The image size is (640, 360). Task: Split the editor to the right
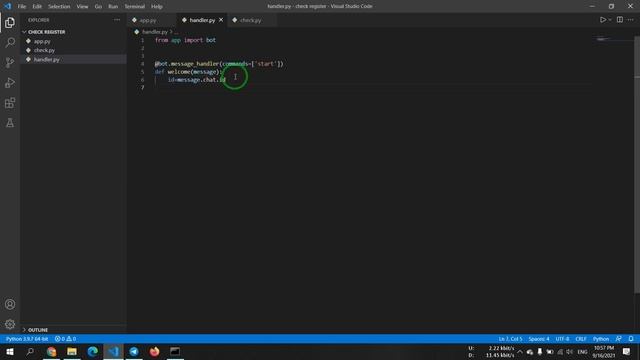click(620, 20)
